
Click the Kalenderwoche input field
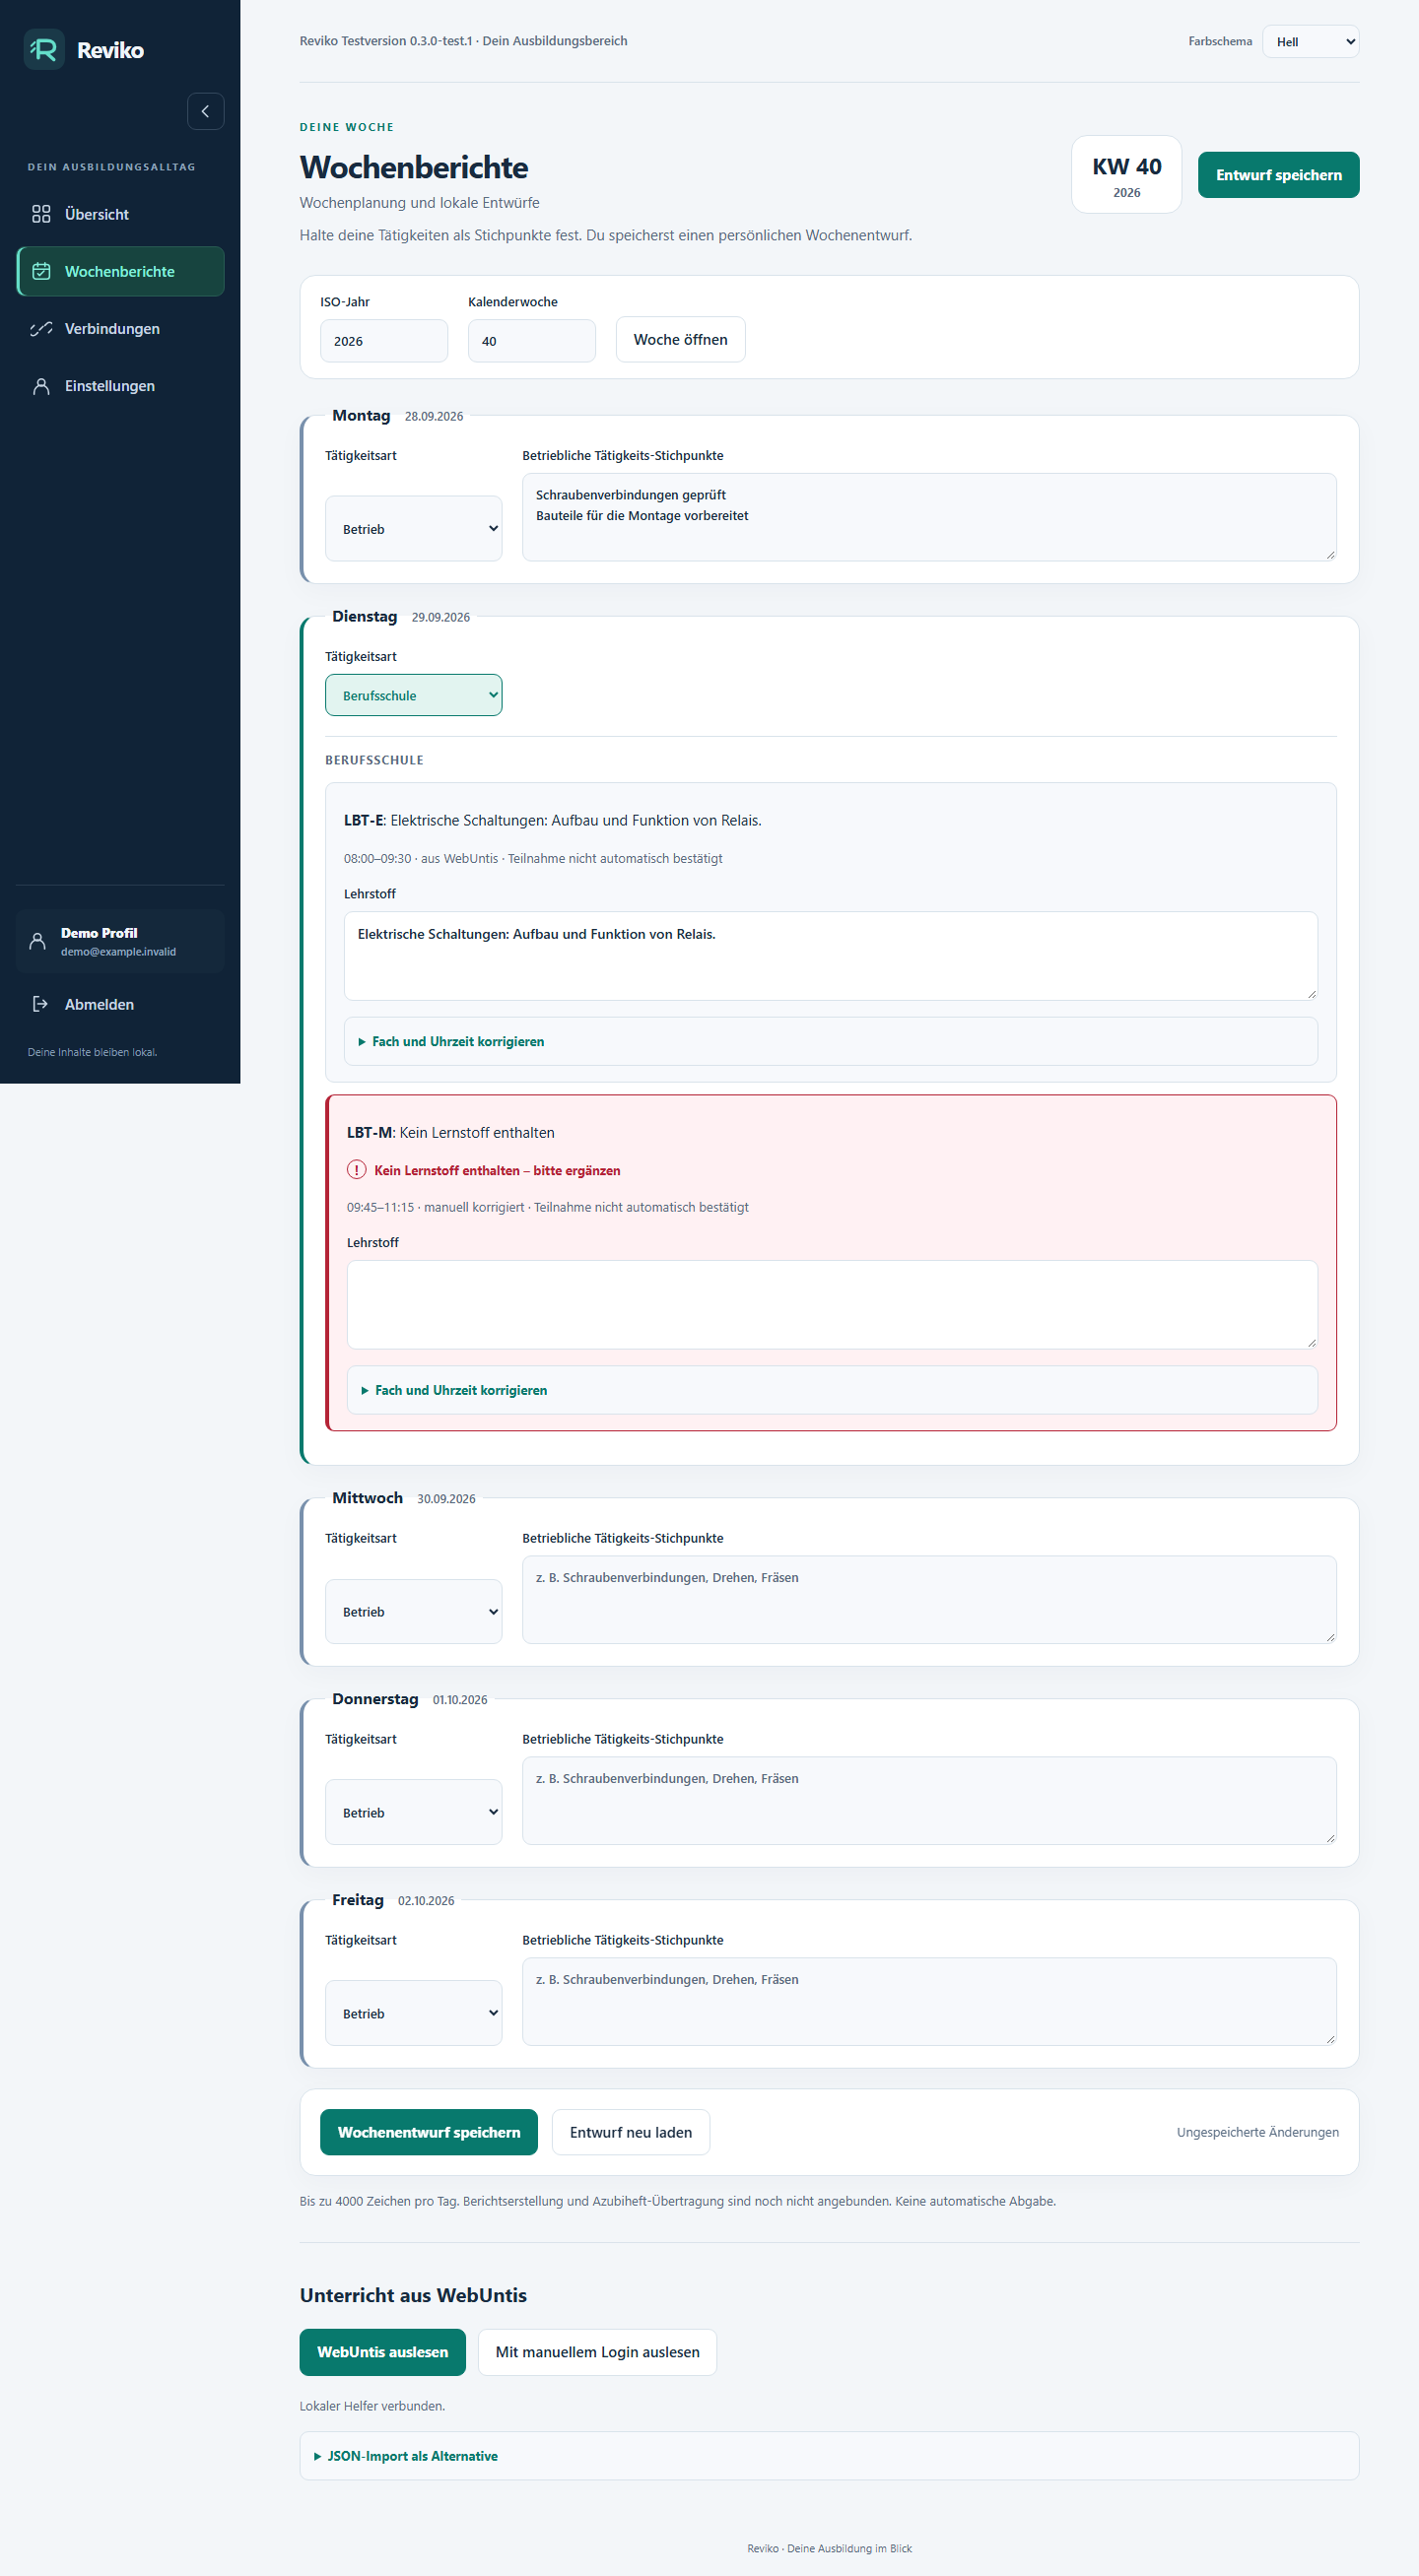click(531, 341)
